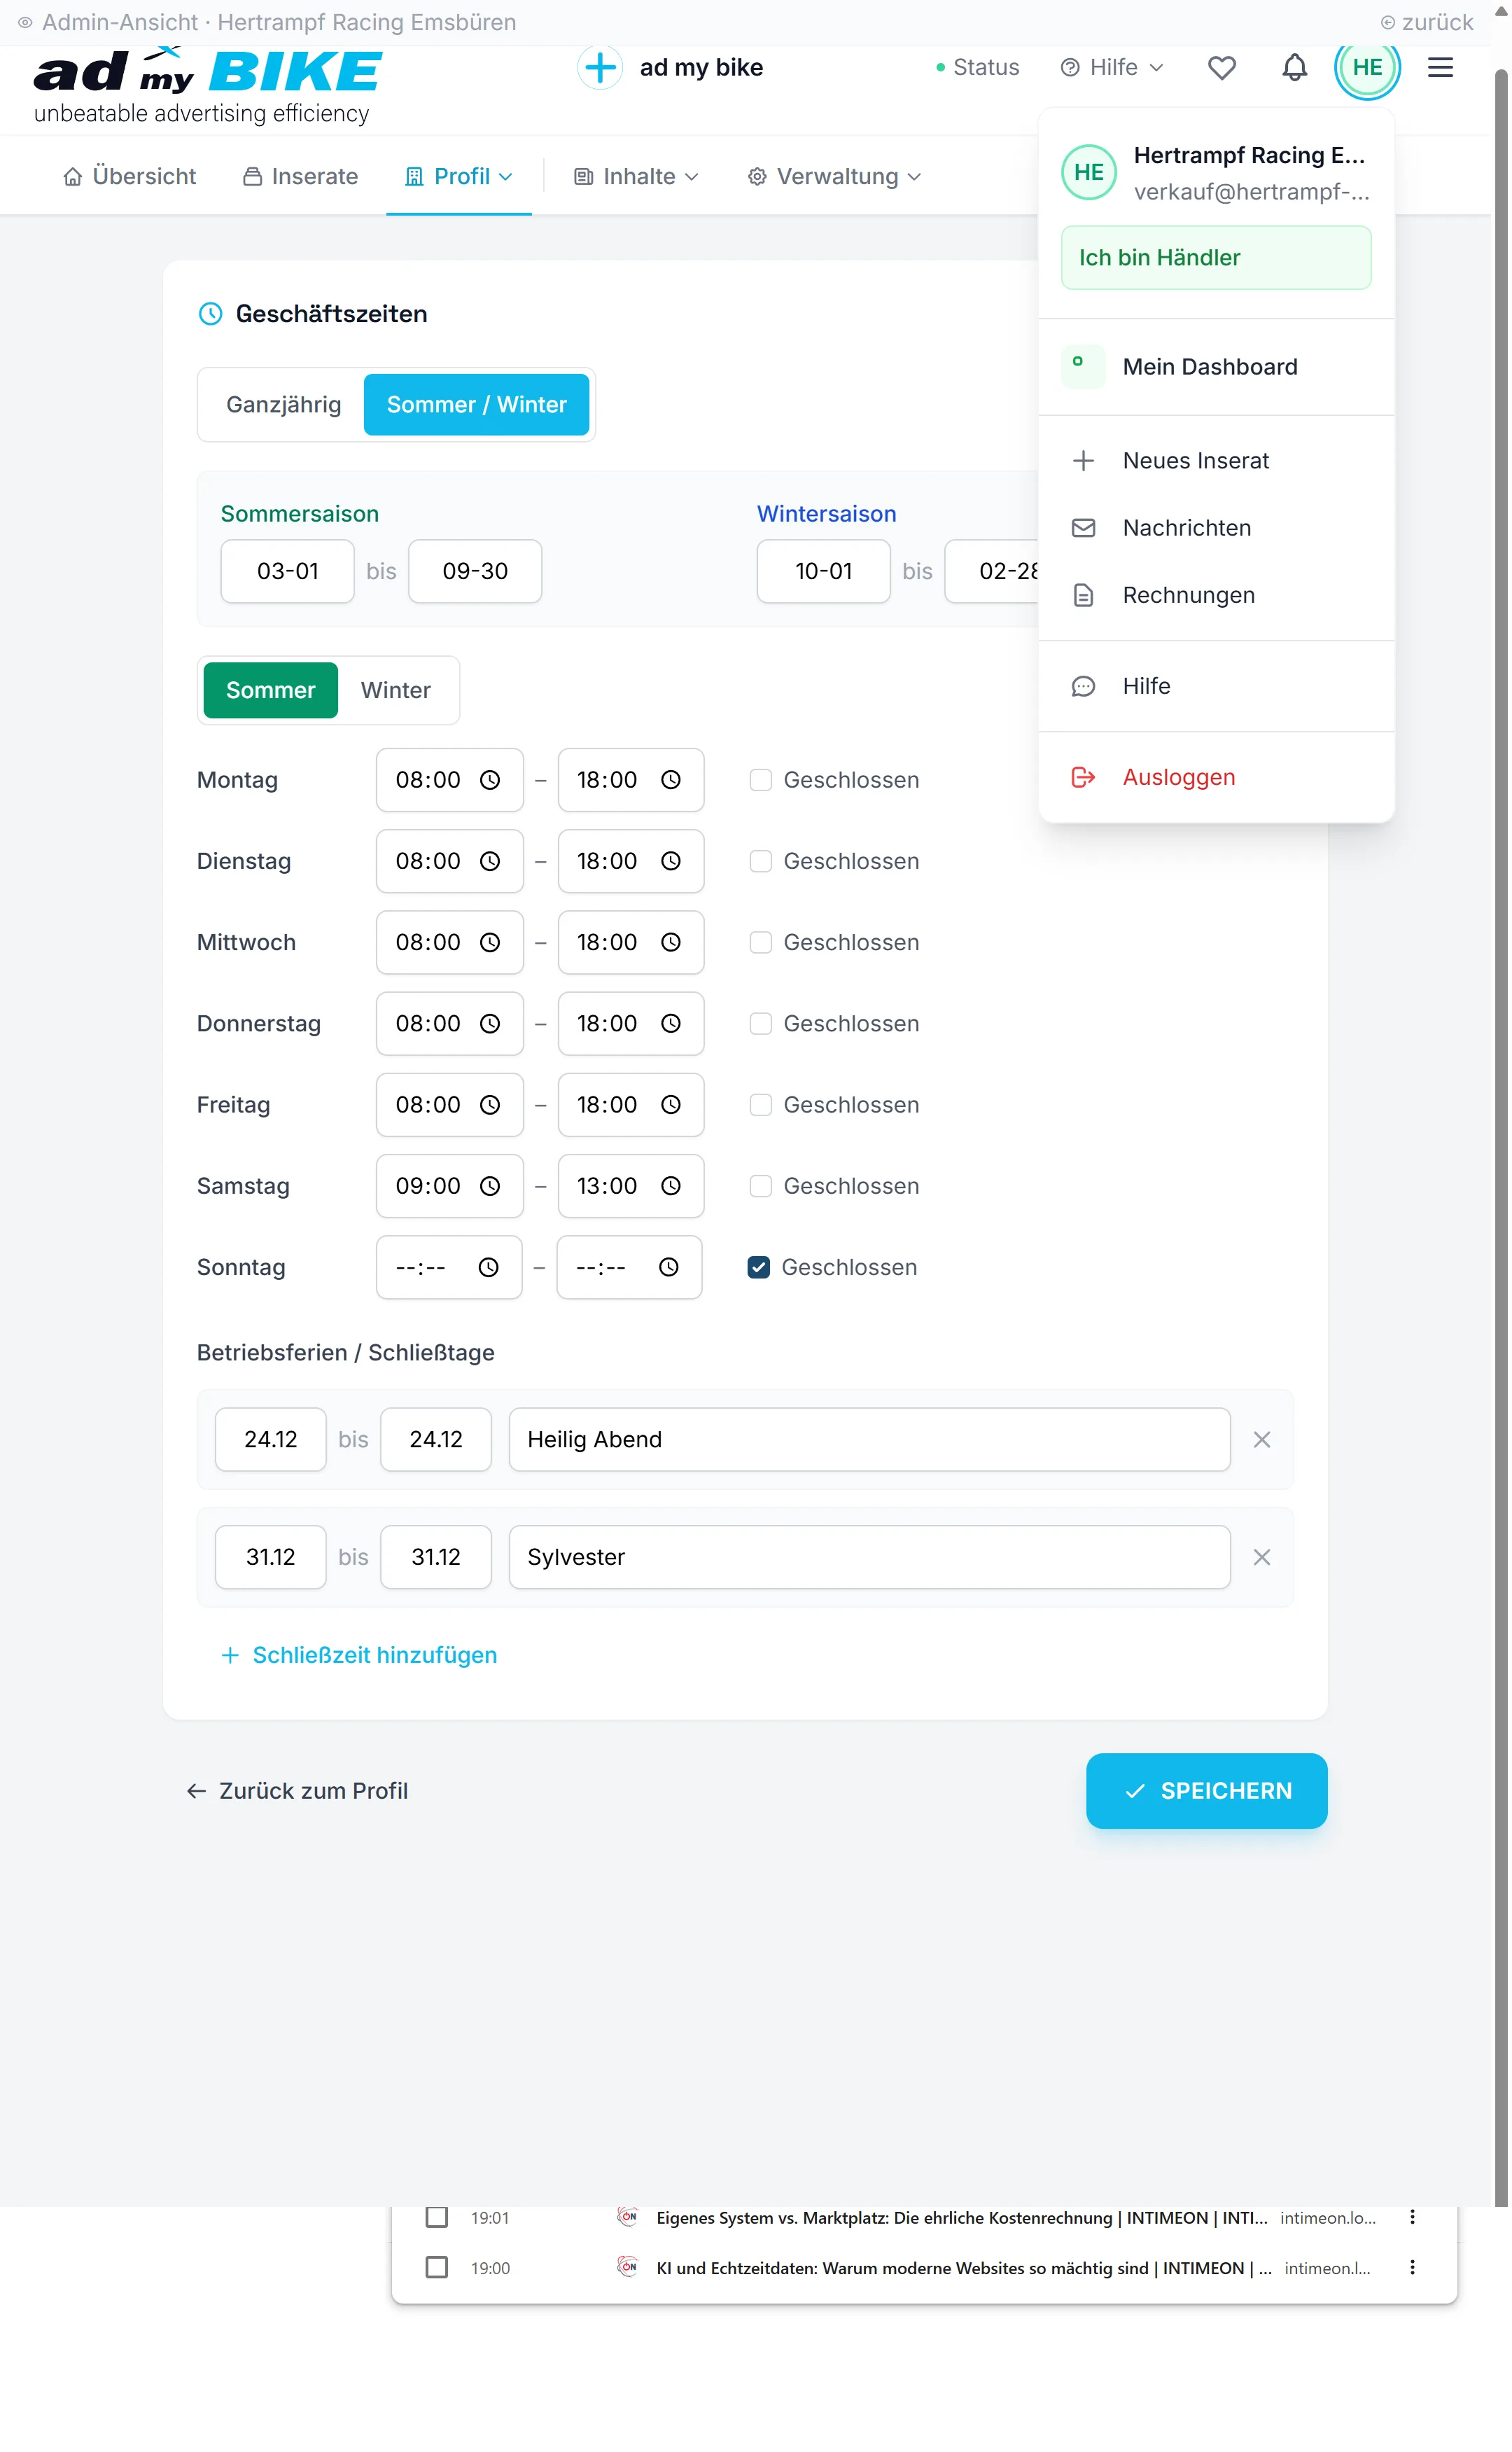
Task: Remove the Heilig Abend closing day
Action: [1261, 1439]
